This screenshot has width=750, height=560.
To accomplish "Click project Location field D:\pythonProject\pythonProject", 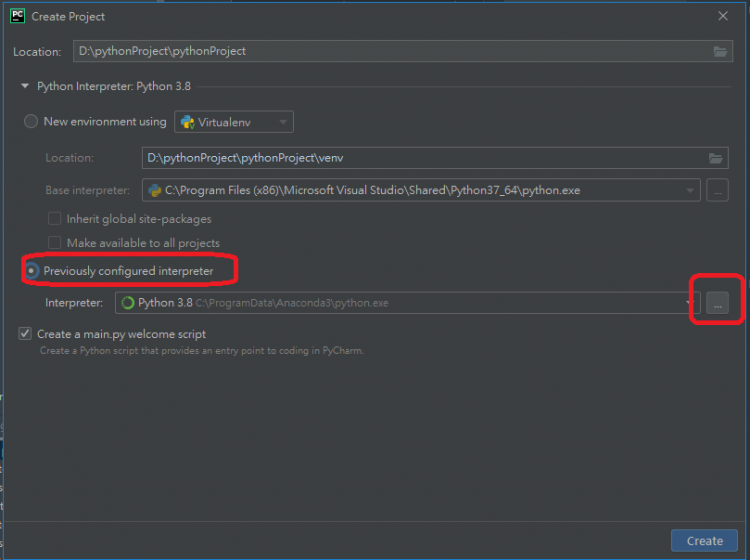I will coord(403,51).
